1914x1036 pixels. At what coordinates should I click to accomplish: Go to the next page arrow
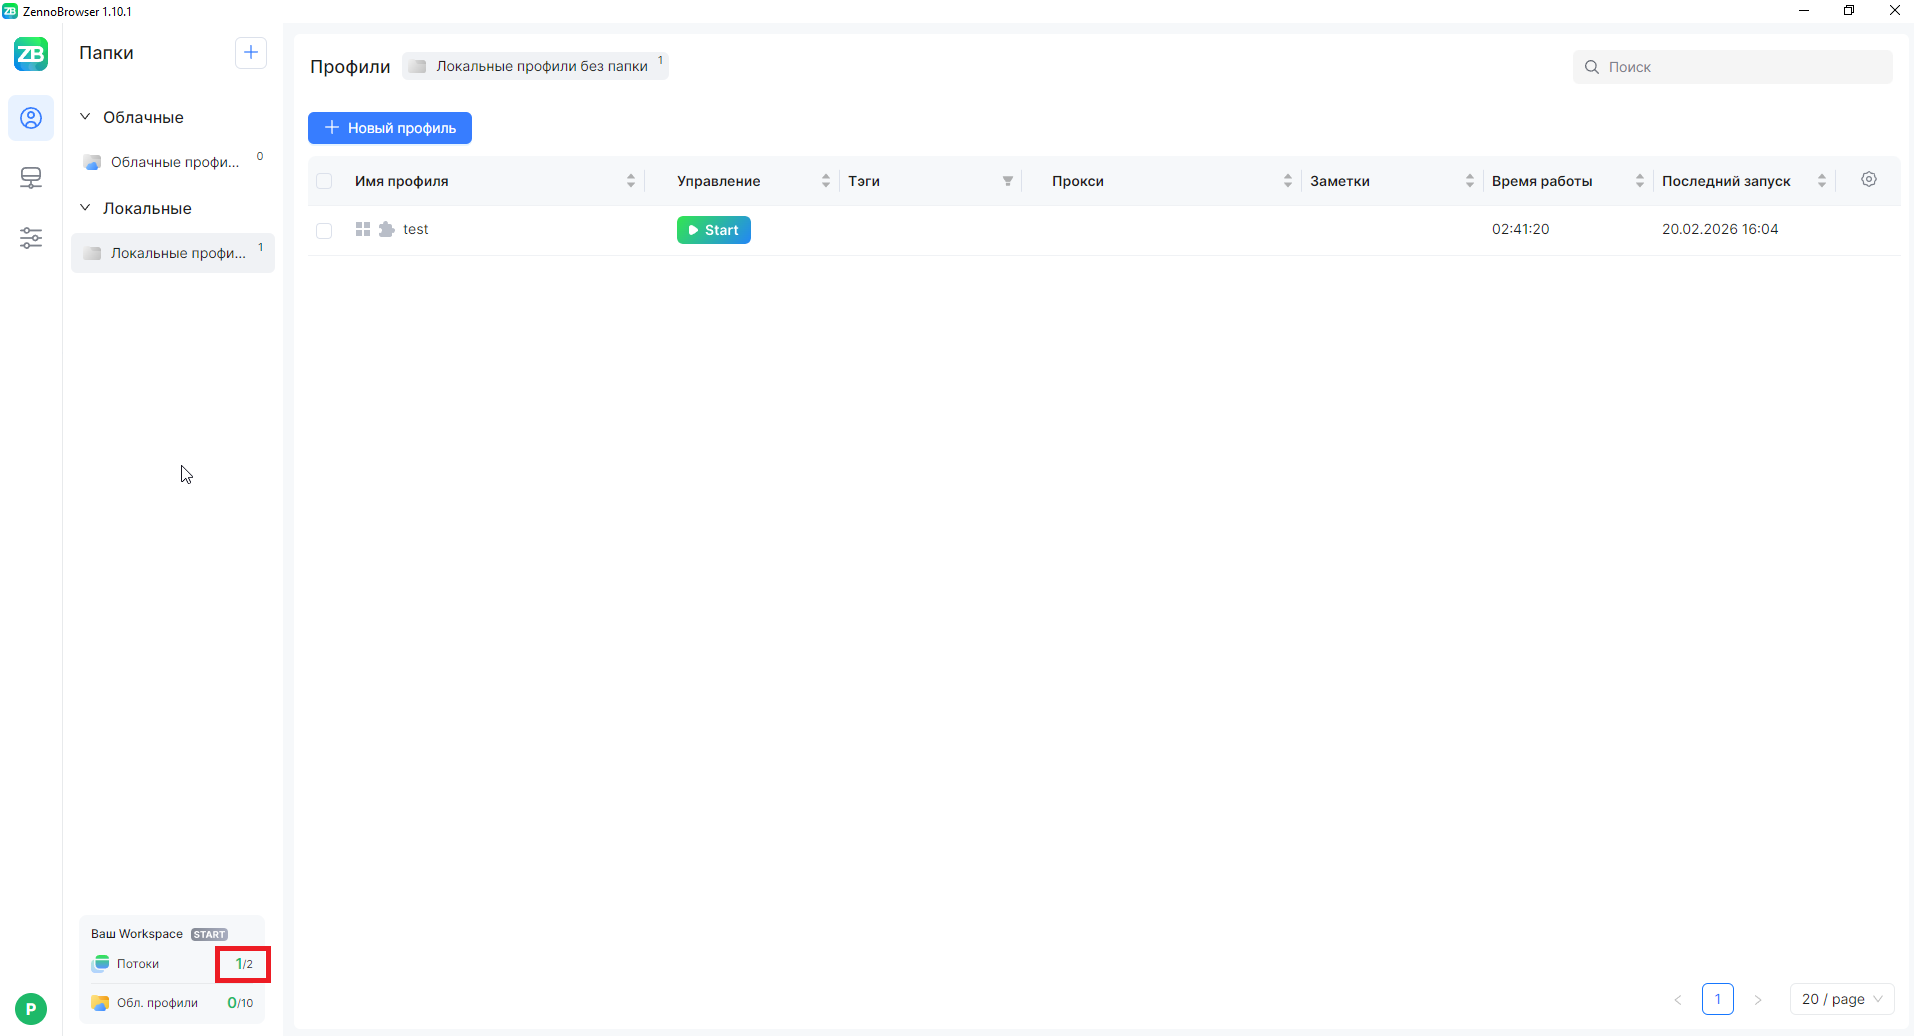[1758, 999]
